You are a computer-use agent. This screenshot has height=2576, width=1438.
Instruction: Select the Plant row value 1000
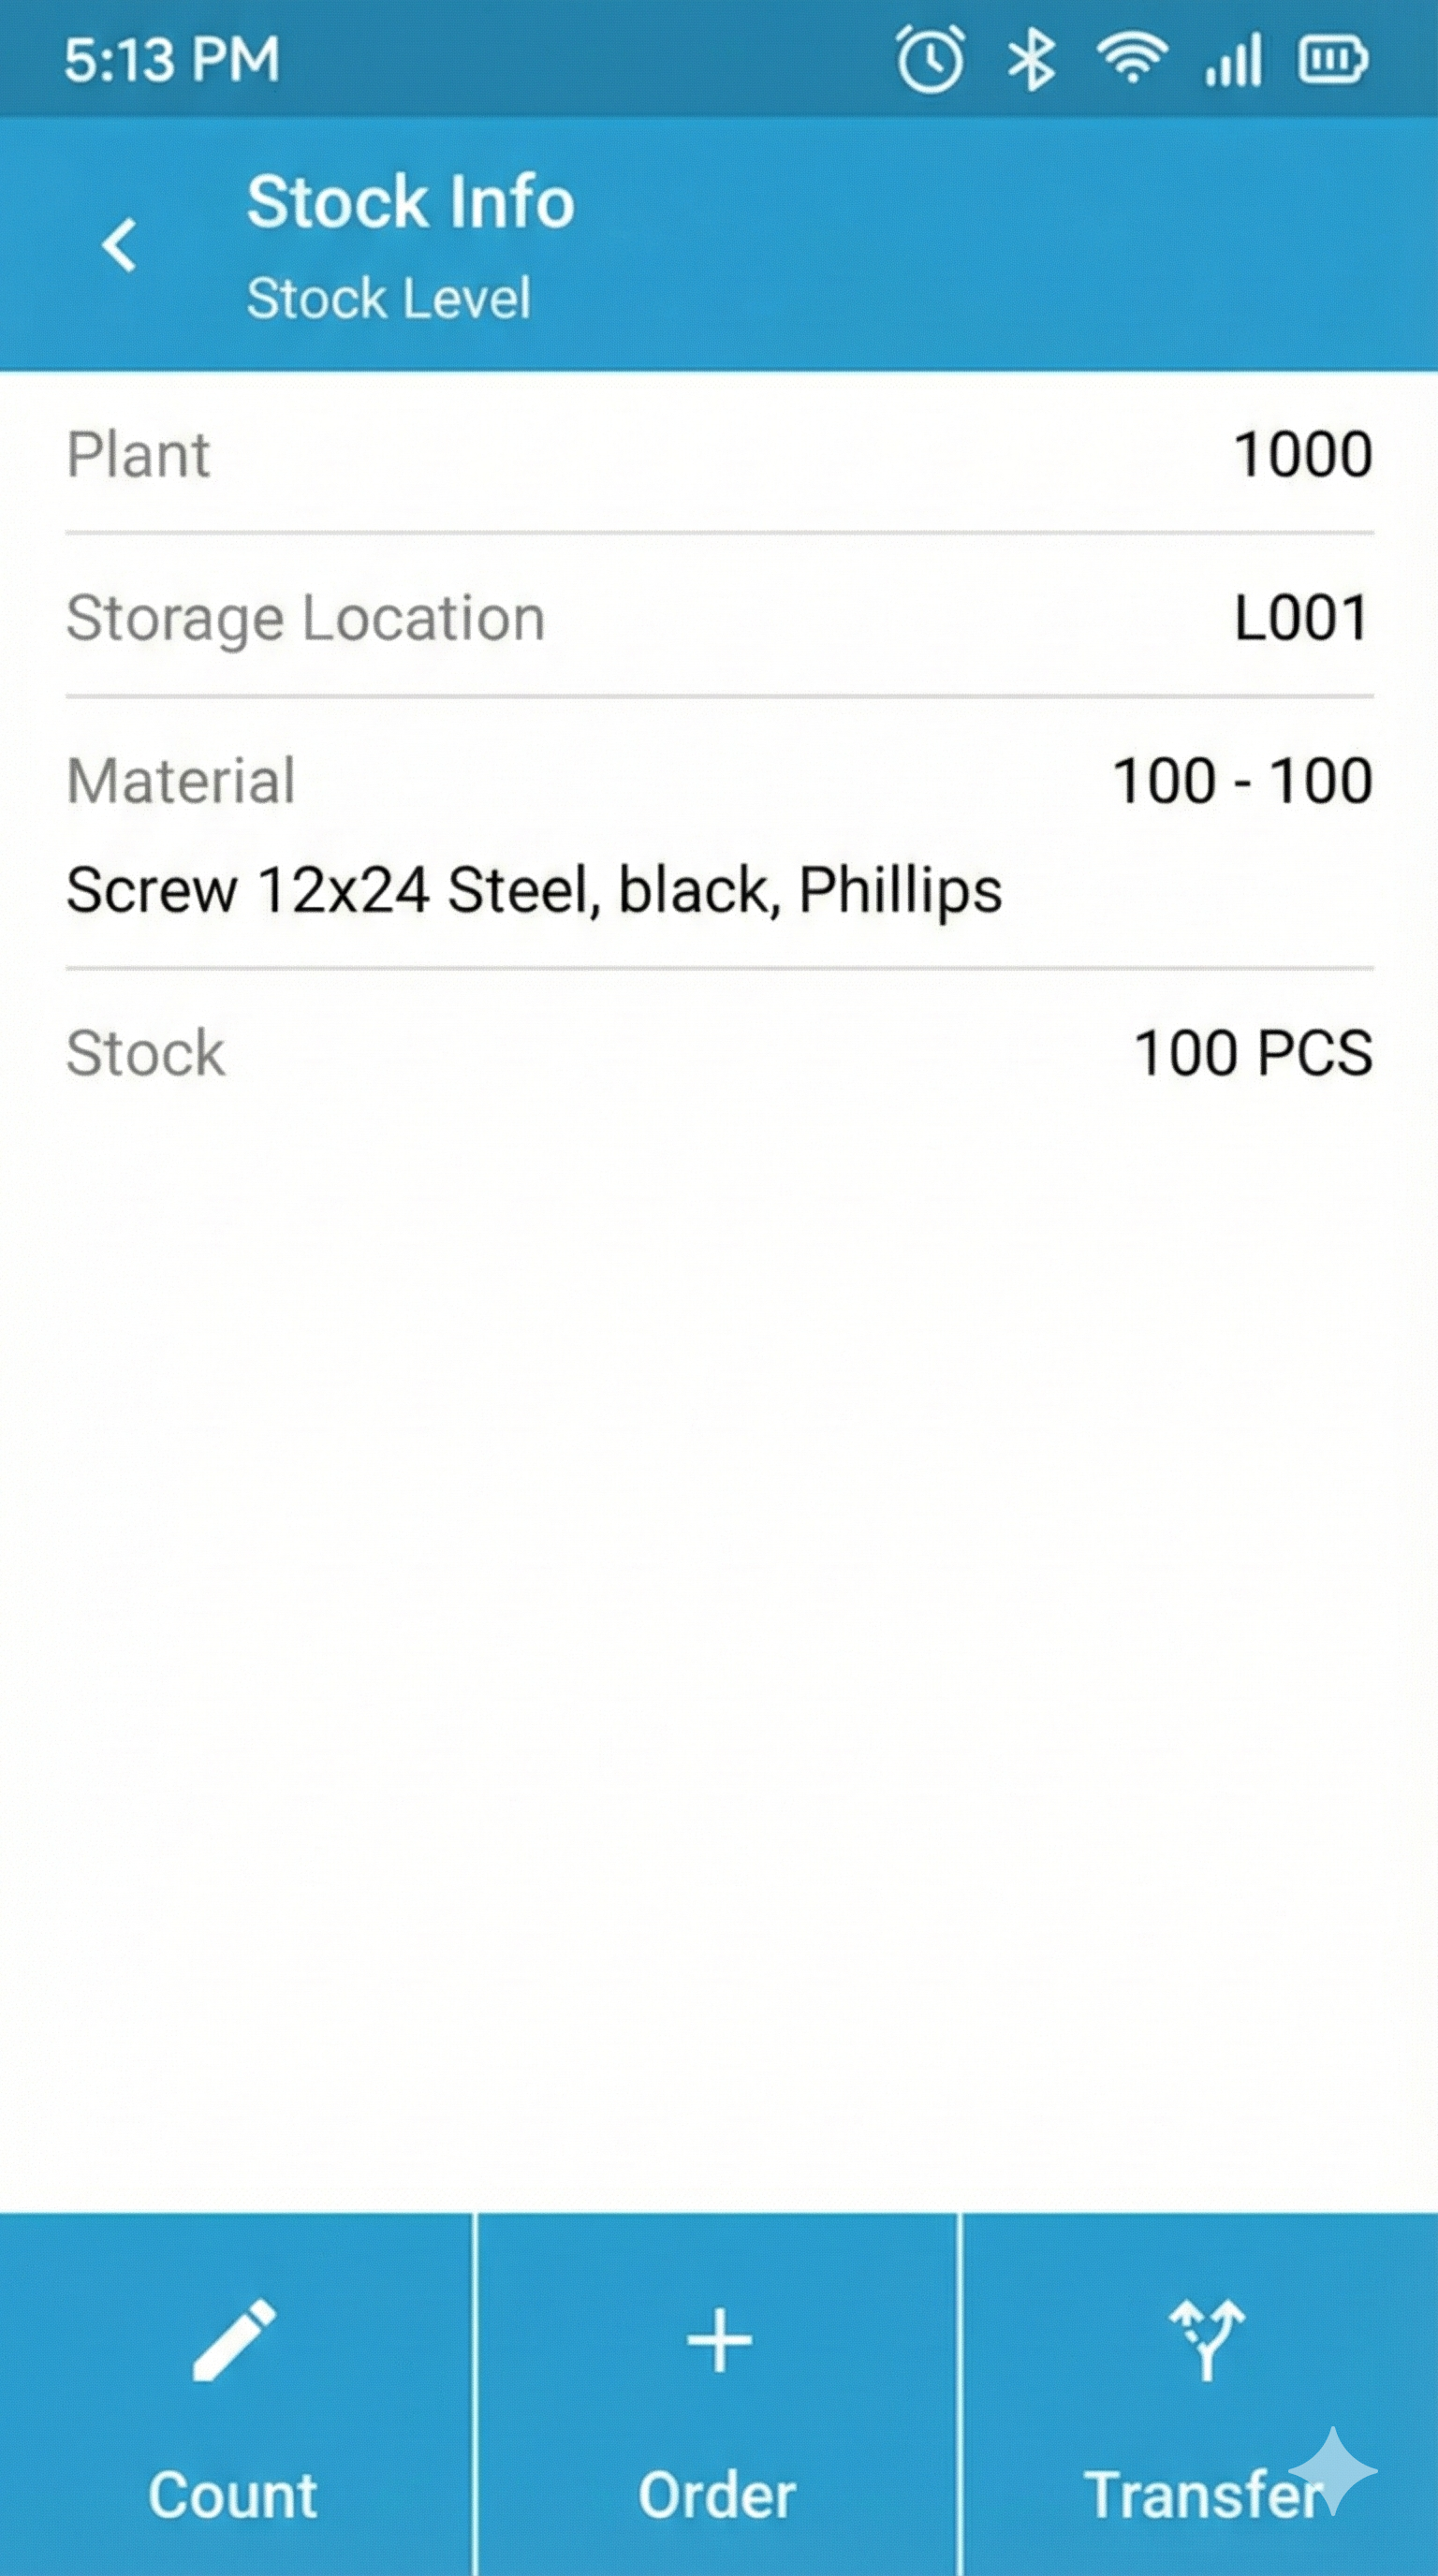[x=1302, y=455]
